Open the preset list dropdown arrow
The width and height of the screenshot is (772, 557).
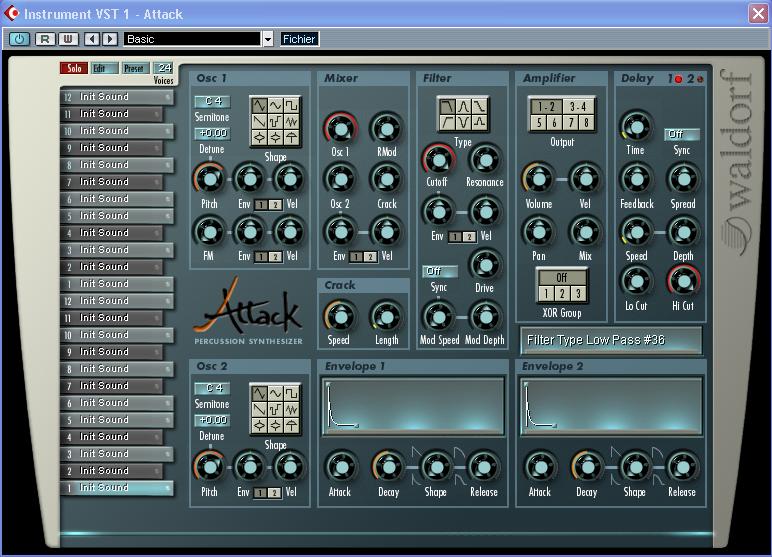(267, 39)
